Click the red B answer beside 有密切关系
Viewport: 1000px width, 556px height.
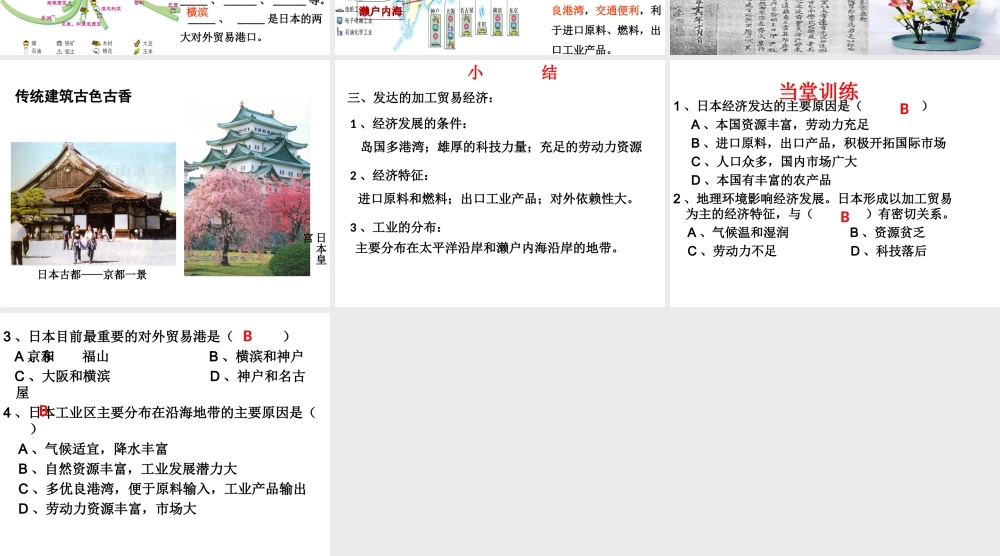point(844,217)
